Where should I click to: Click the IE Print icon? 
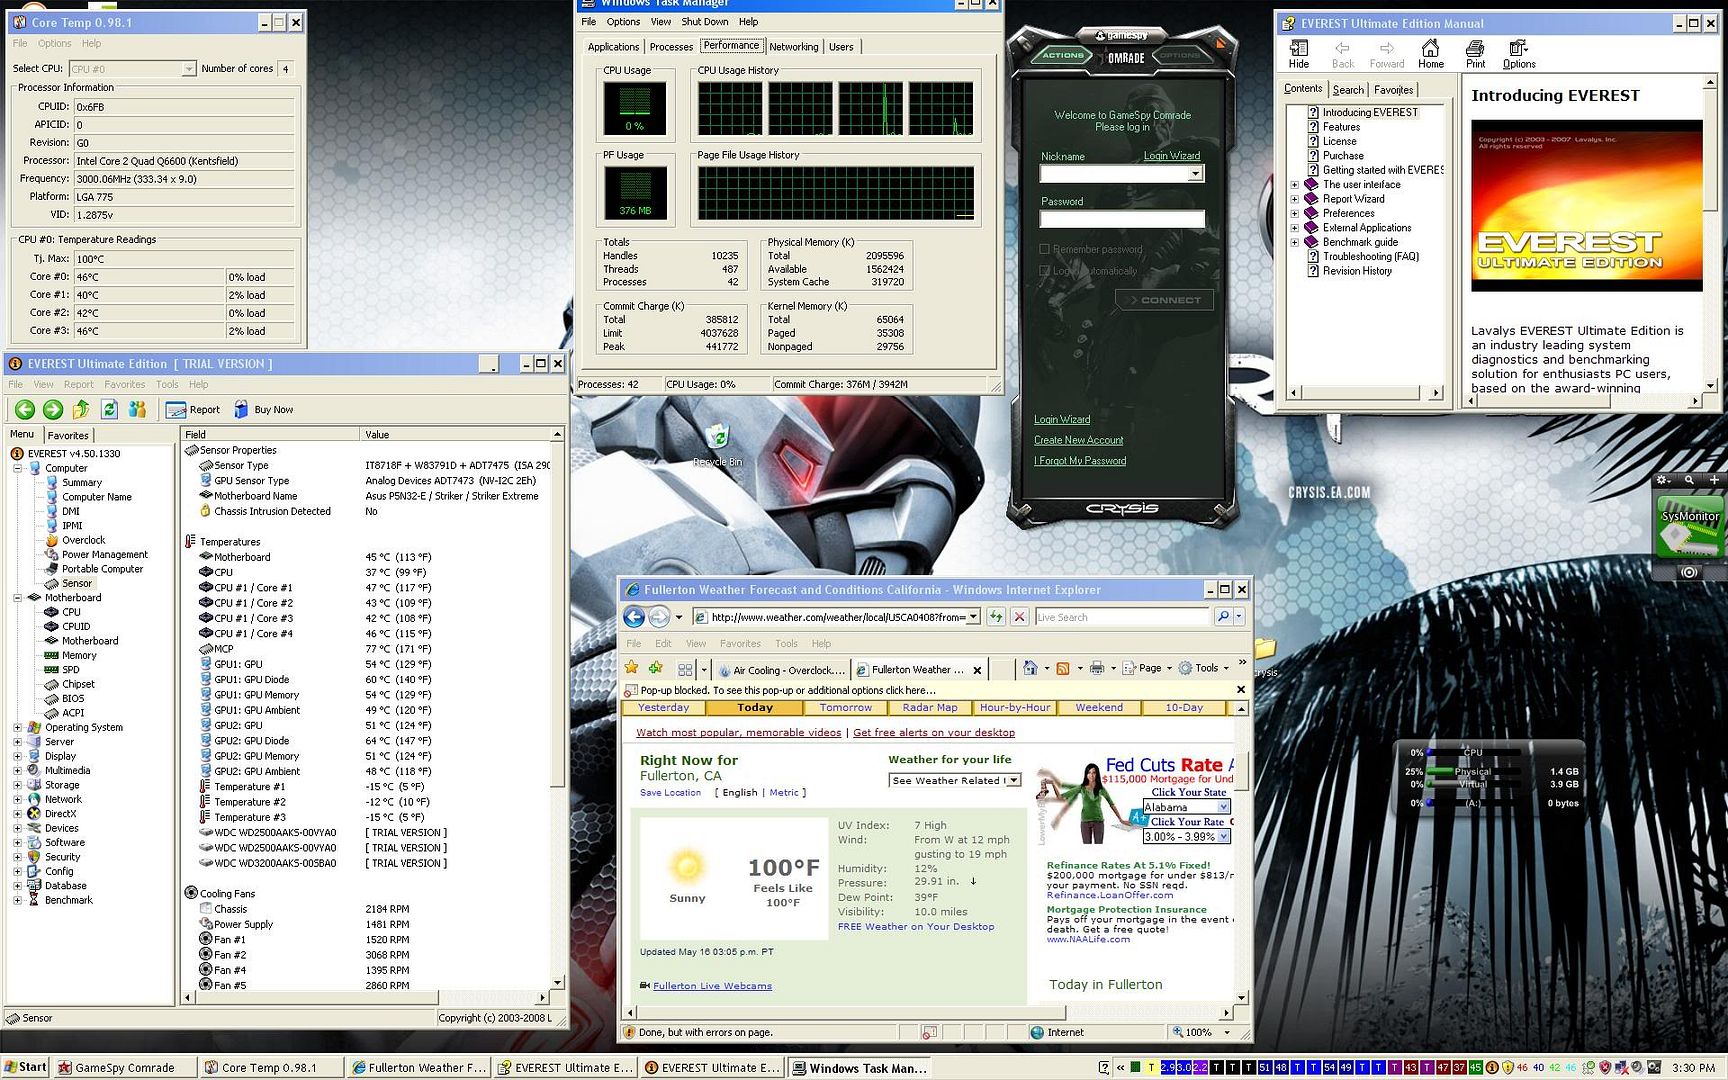click(x=1097, y=668)
